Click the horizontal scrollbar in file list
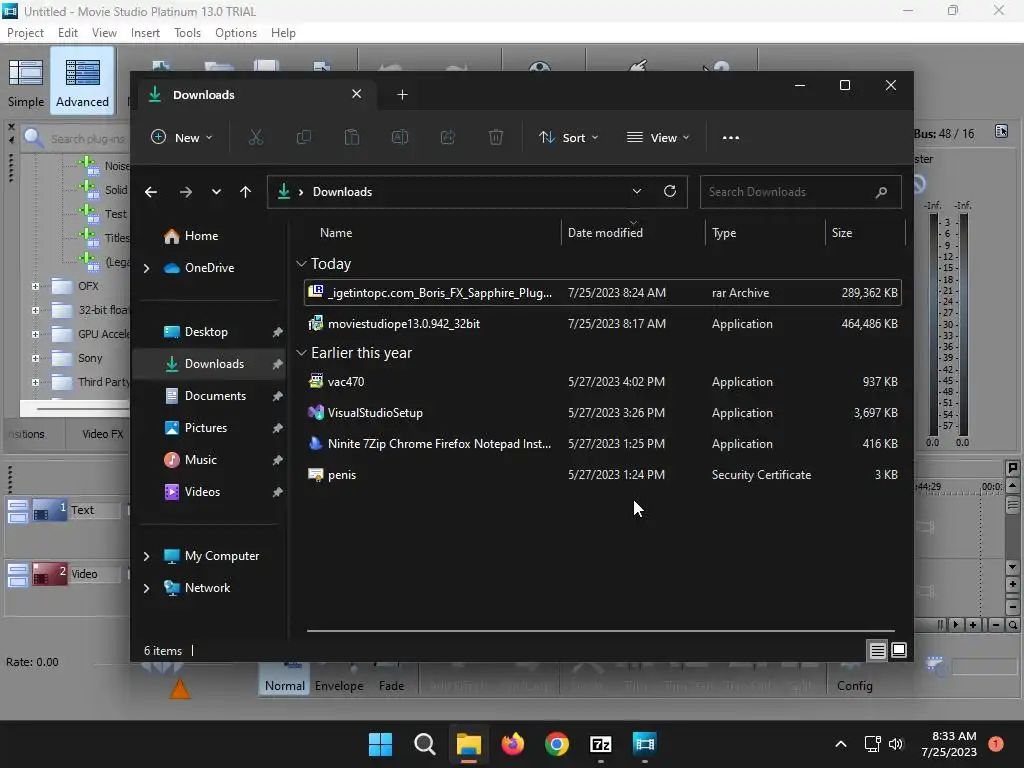Viewport: 1024px width, 768px height. [x=601, y=631]
